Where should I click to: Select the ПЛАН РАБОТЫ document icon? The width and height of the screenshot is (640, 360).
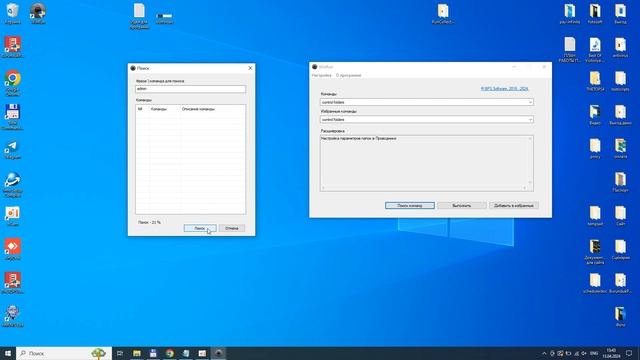click(x=570, y=50)
